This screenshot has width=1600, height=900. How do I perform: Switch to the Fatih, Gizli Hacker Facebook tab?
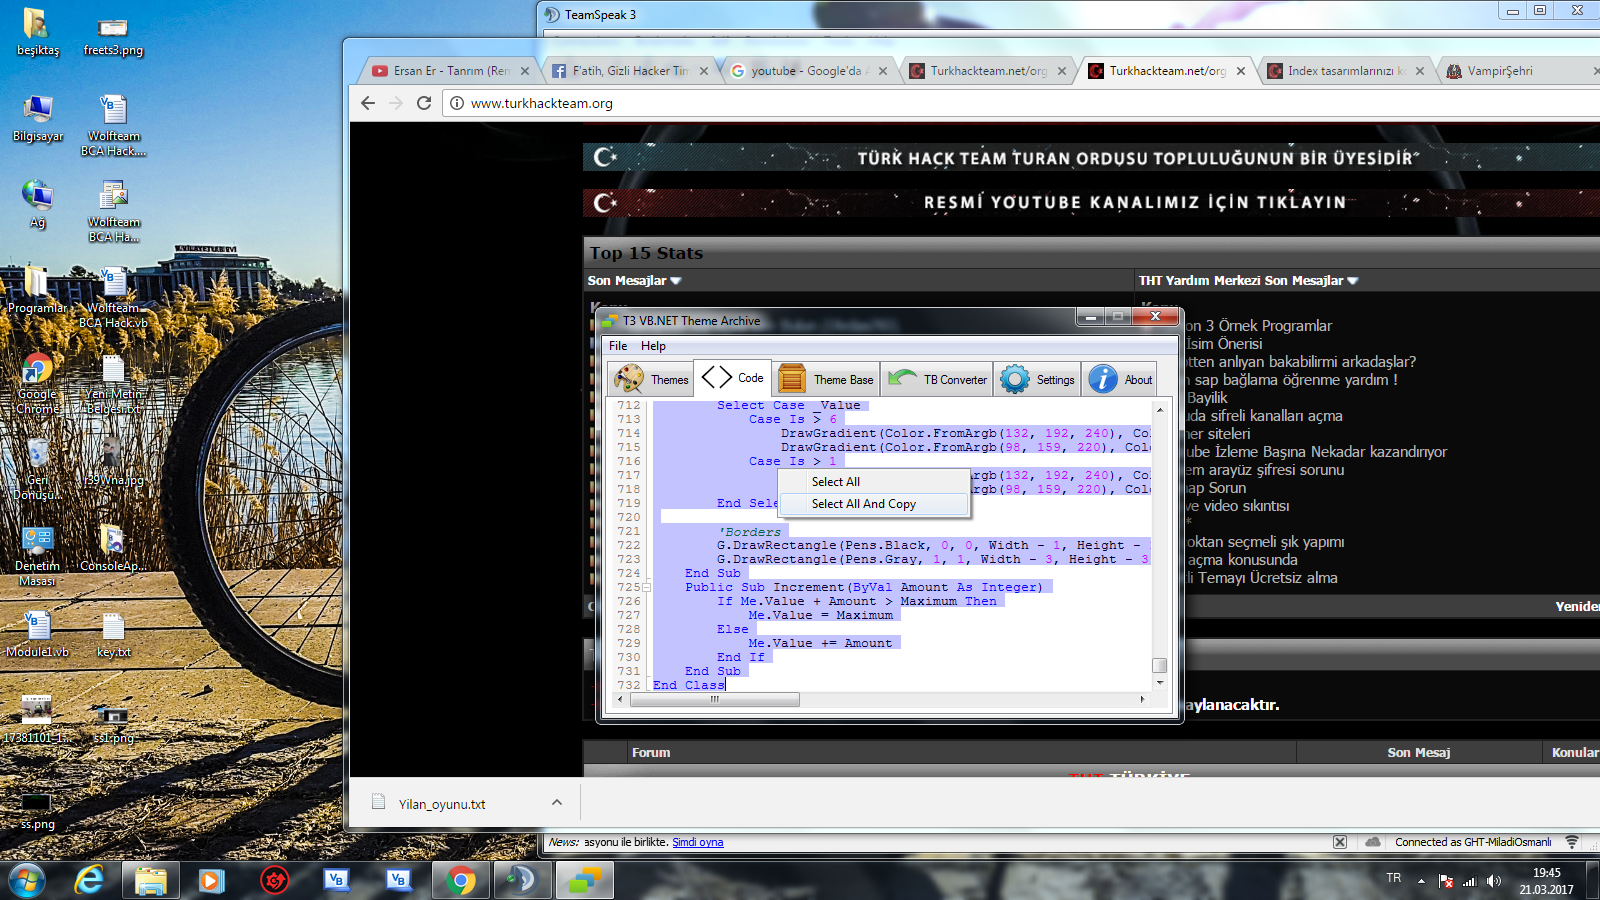point(630,71)
